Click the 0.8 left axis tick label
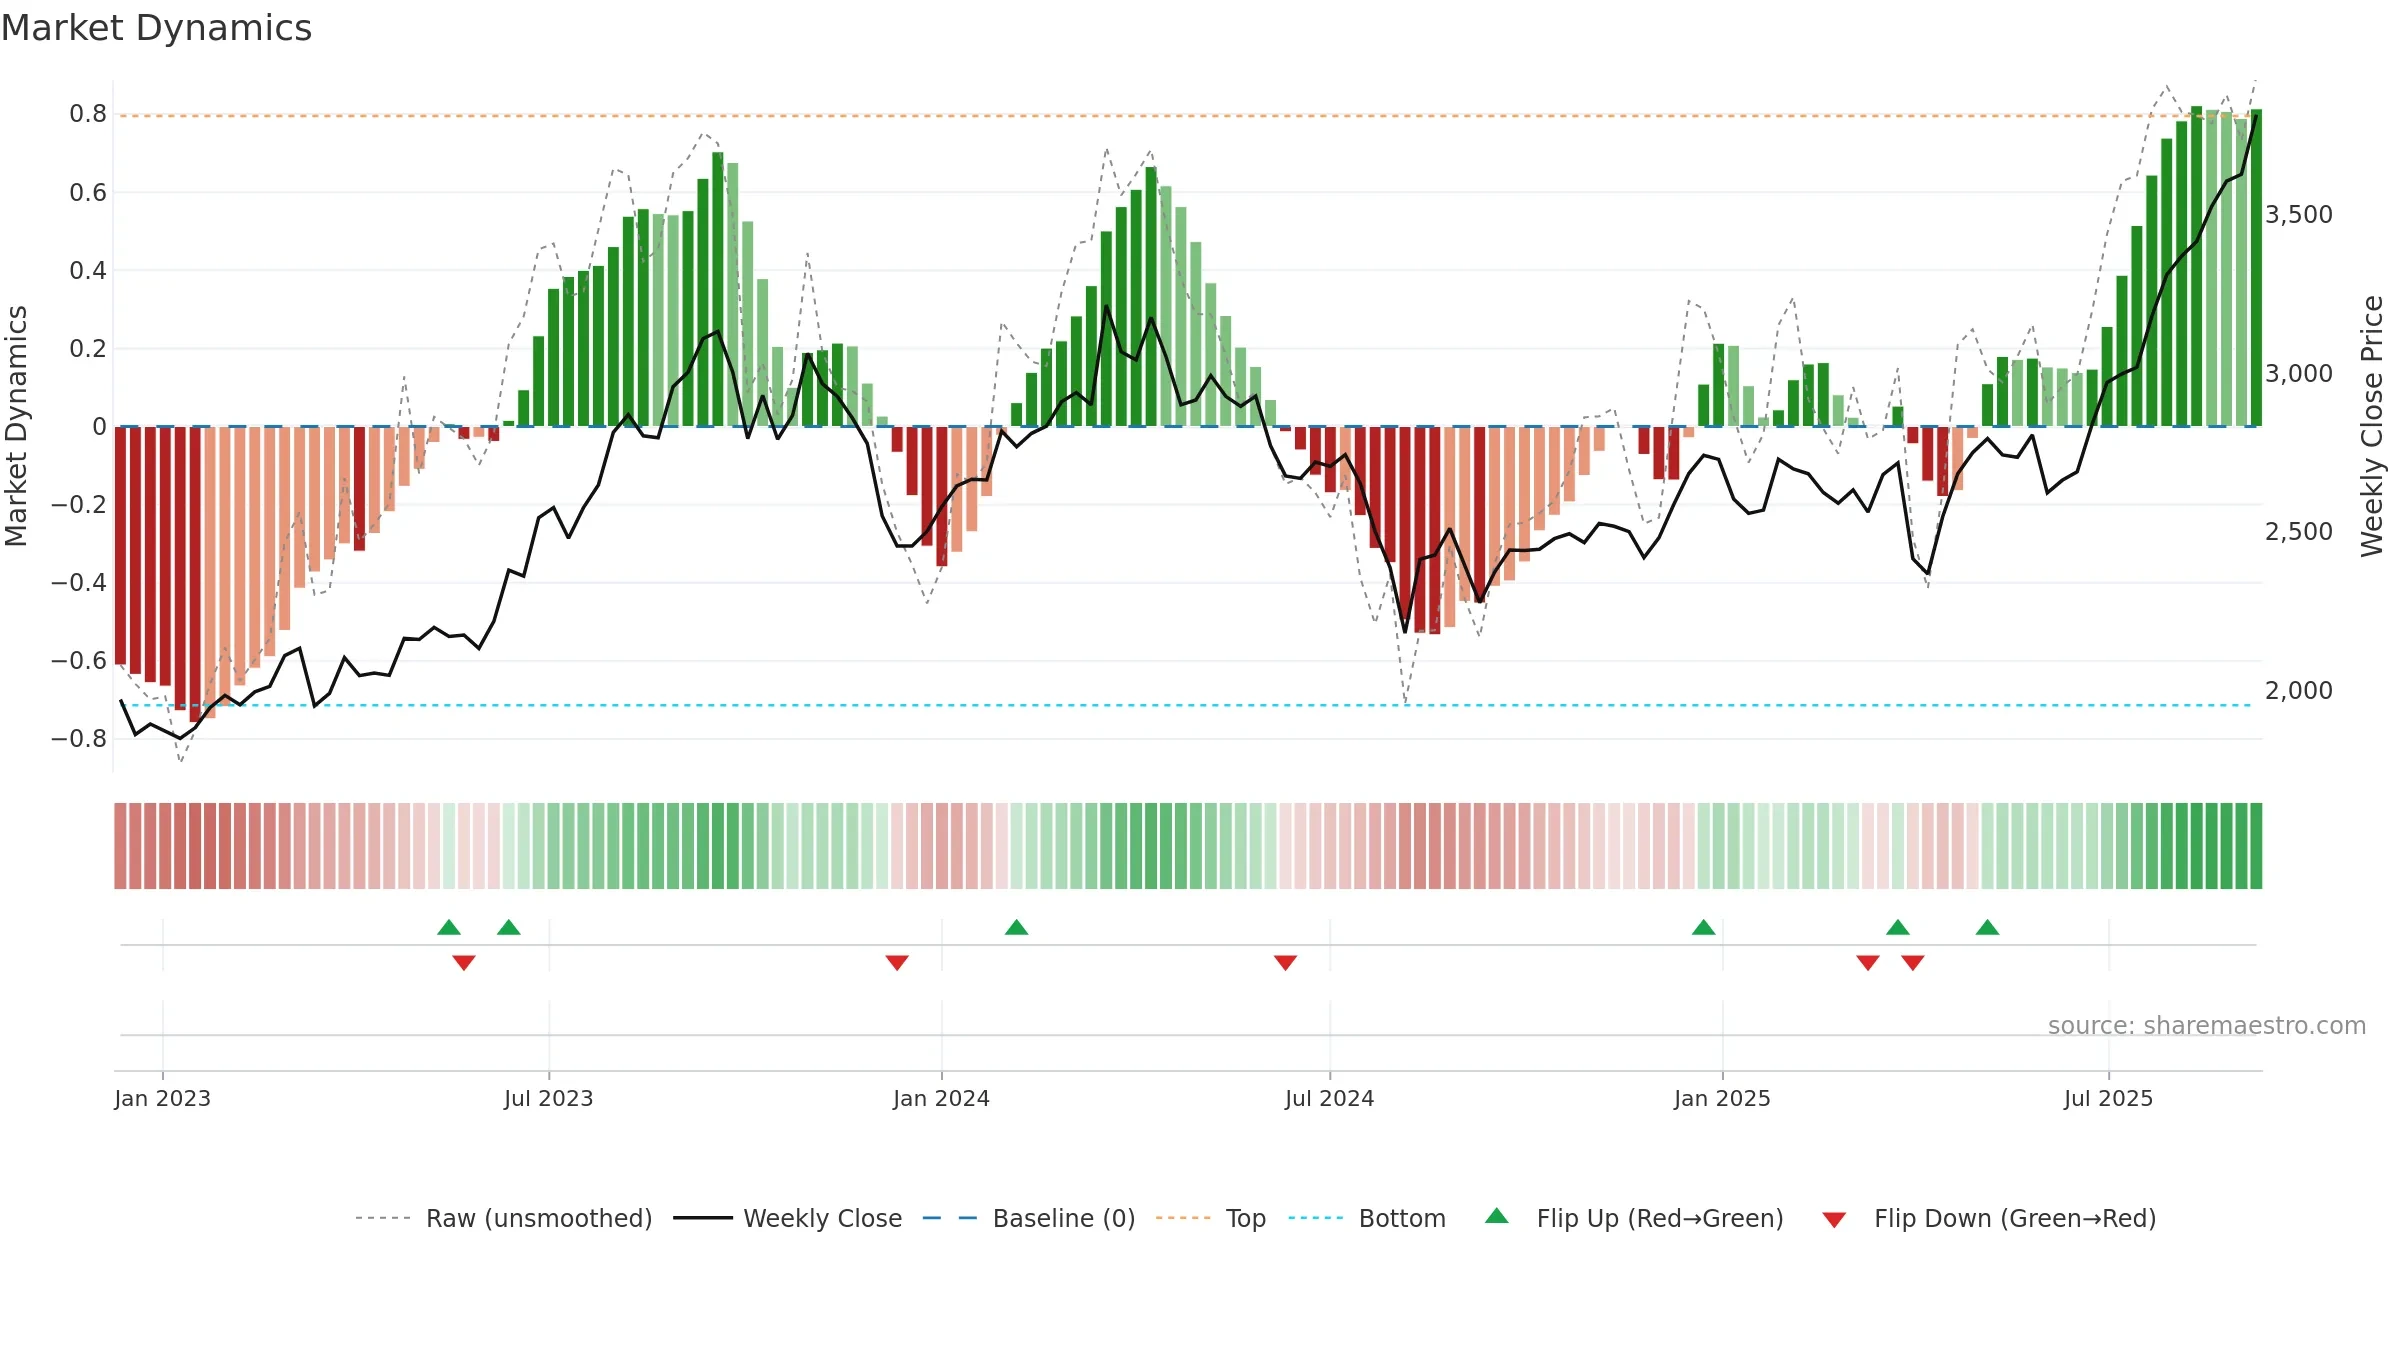2400x1350 pixels. pyautogui.click(x=88, y=114)
